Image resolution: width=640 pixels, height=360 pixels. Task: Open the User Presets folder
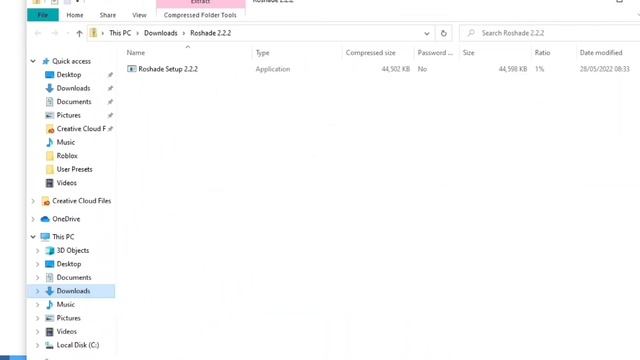click(74, 169)
